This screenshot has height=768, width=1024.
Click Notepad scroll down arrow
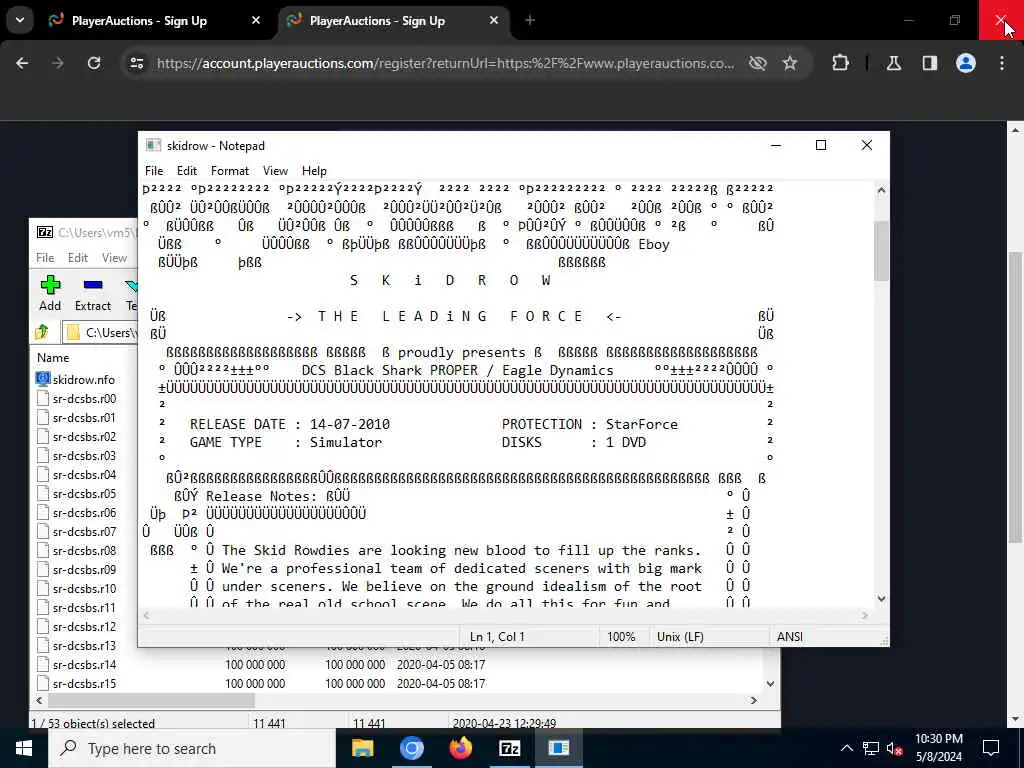[x=881, y=598]
